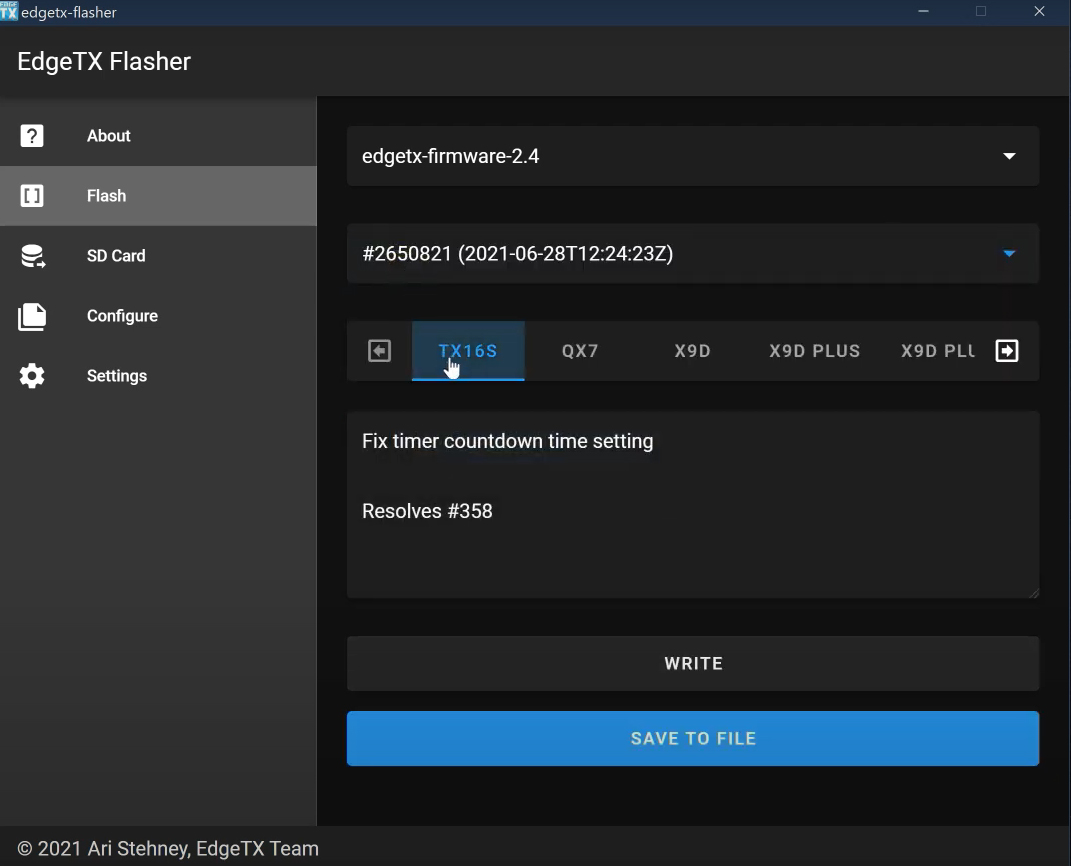Click 'Fix timer countdown time setting' text
This screenshot has height=866, width=1071.
[x=507, y=442]
